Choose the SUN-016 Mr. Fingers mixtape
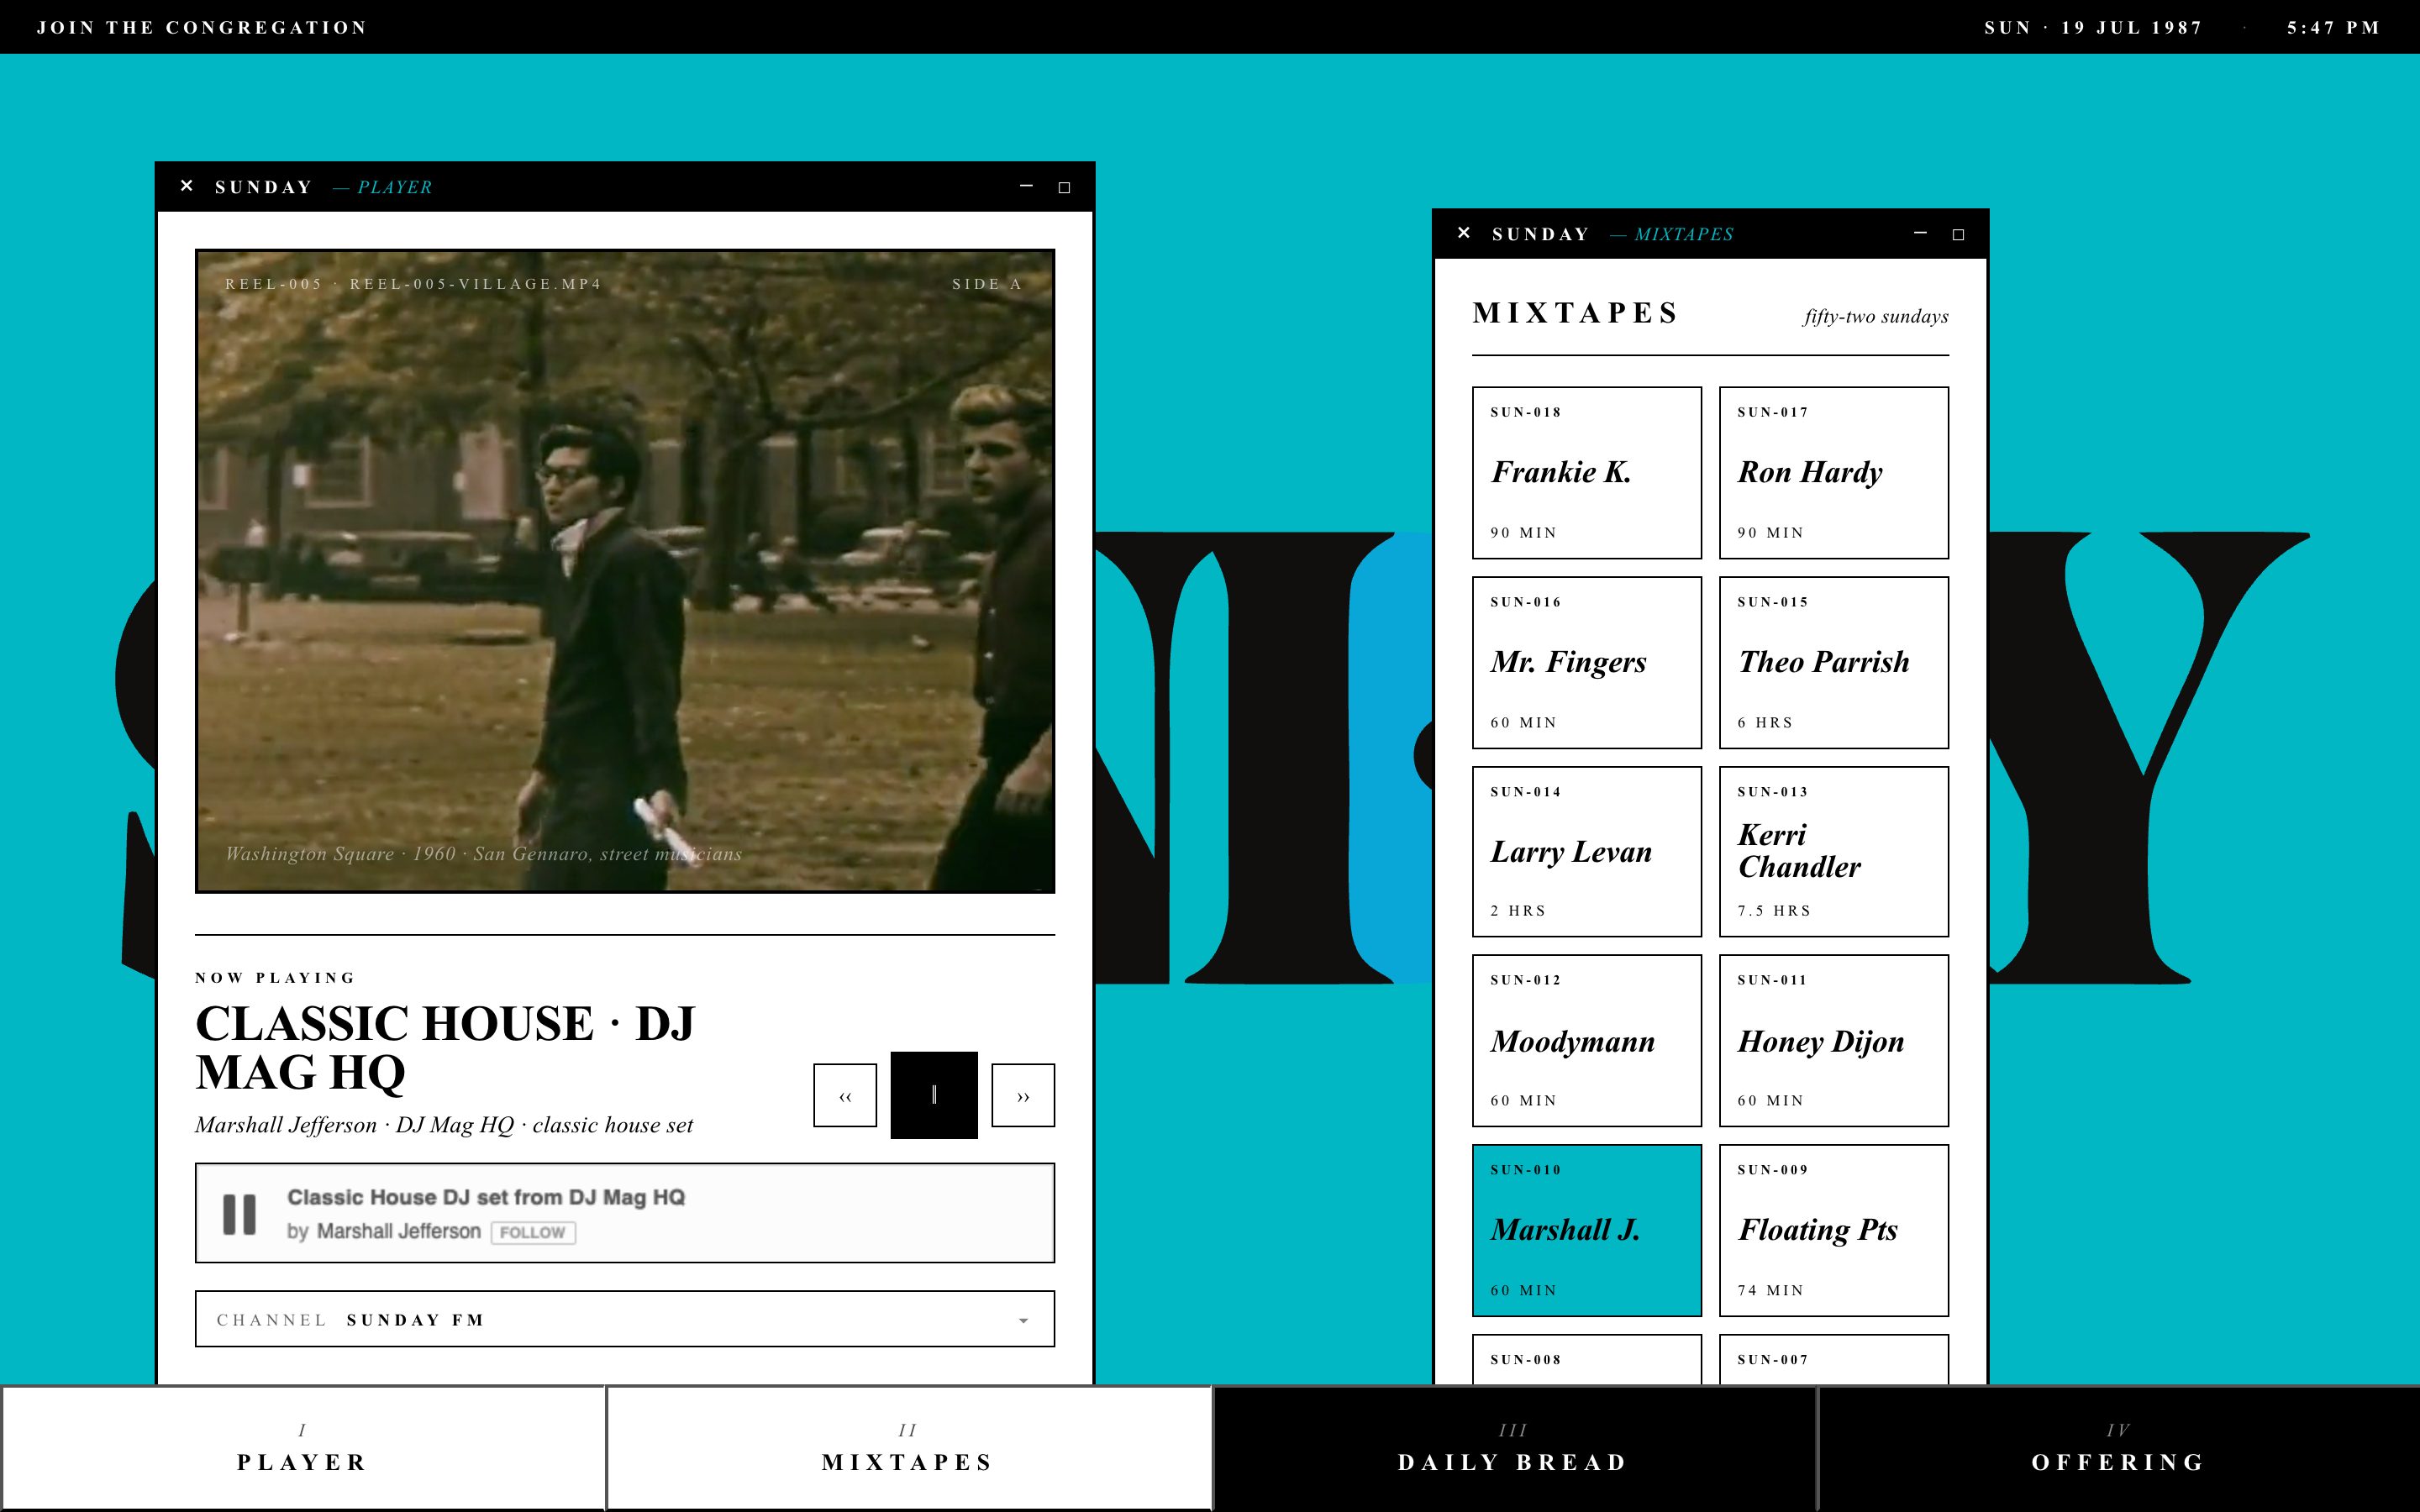The width and height of the screenshot is (2420, 1512). coord(1586,662)
